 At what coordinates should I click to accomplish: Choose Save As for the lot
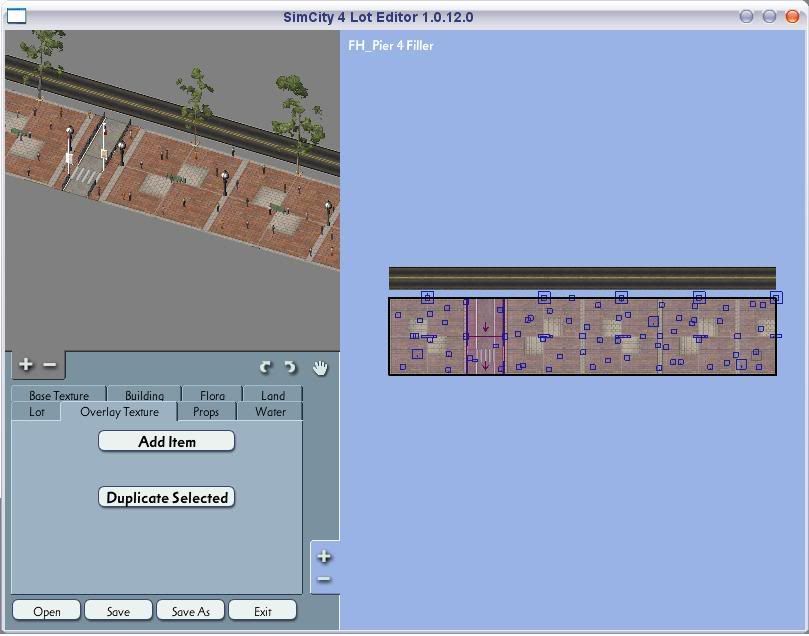tap(190, 611)
